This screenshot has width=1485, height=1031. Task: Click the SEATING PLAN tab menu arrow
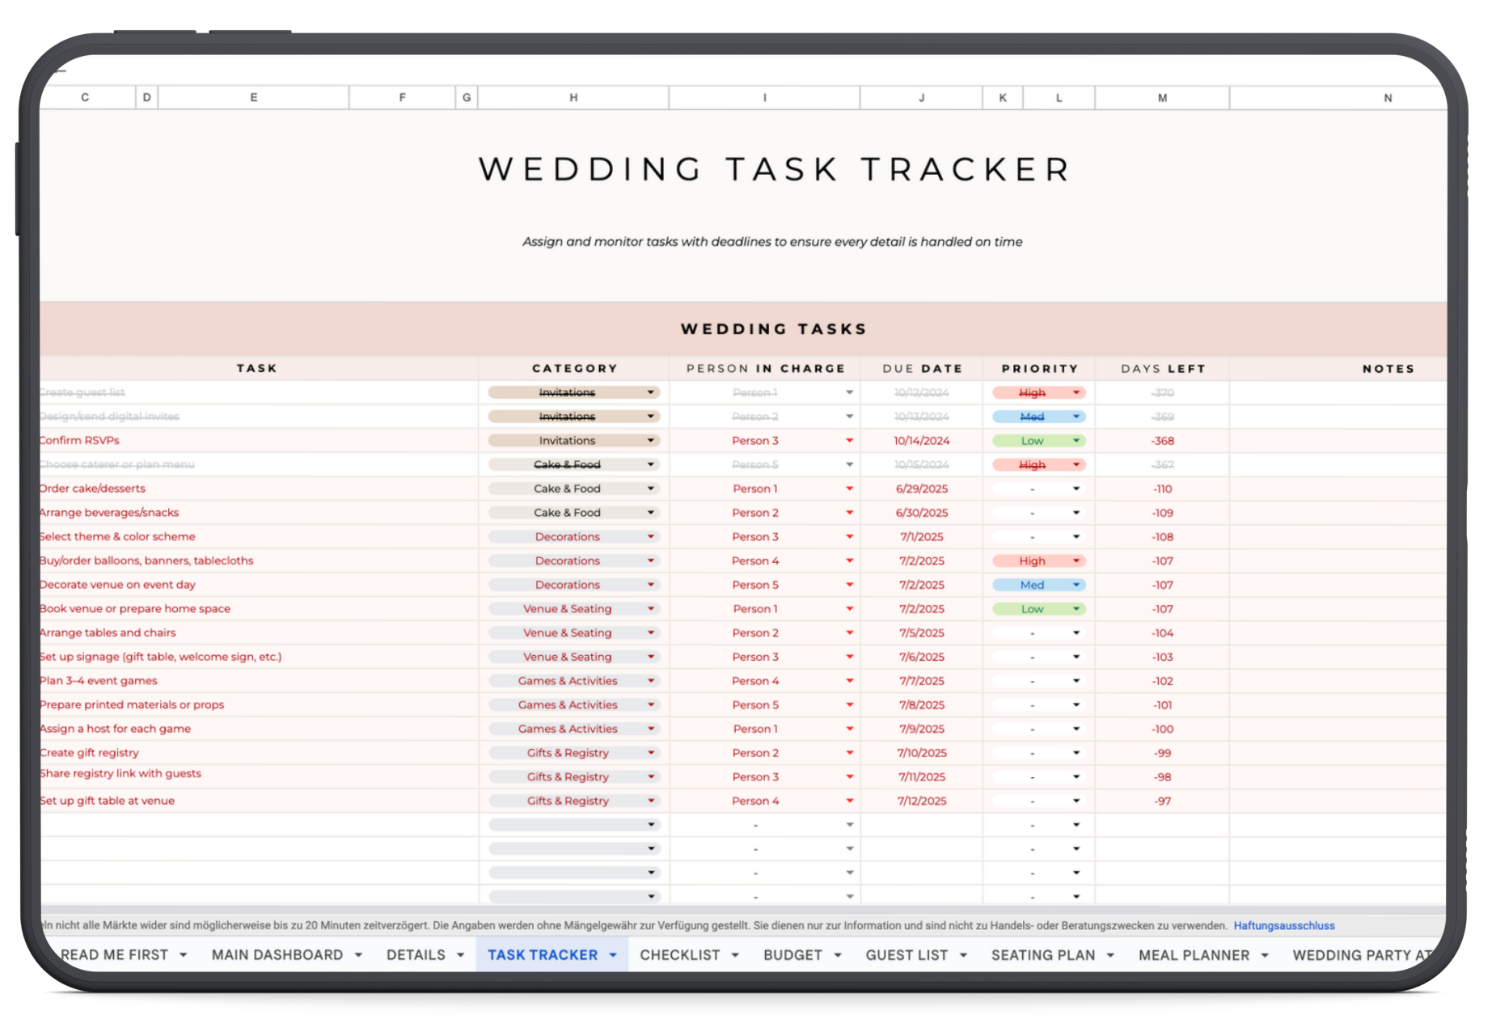point(1110,955)
